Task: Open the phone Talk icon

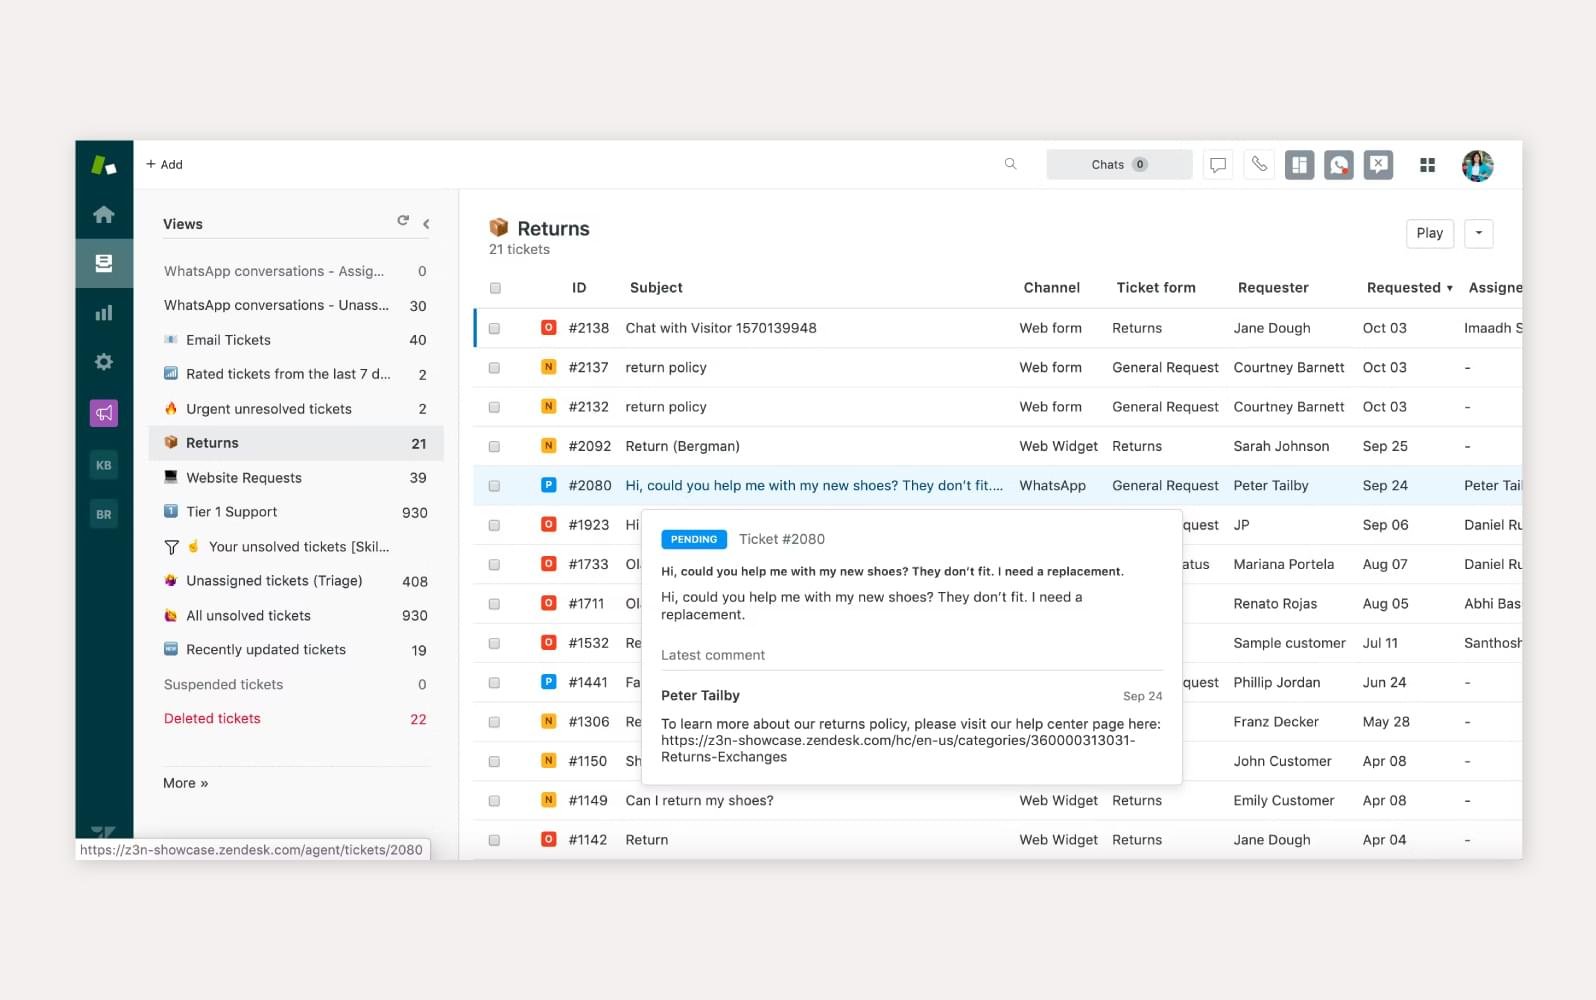Action: tap(1259, 165)
